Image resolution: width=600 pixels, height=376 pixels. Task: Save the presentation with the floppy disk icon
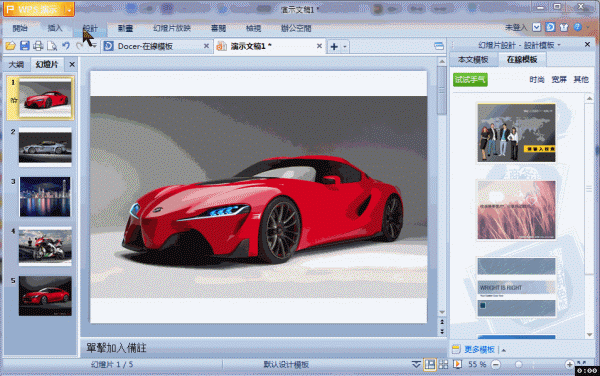click(x=24, y=46)
